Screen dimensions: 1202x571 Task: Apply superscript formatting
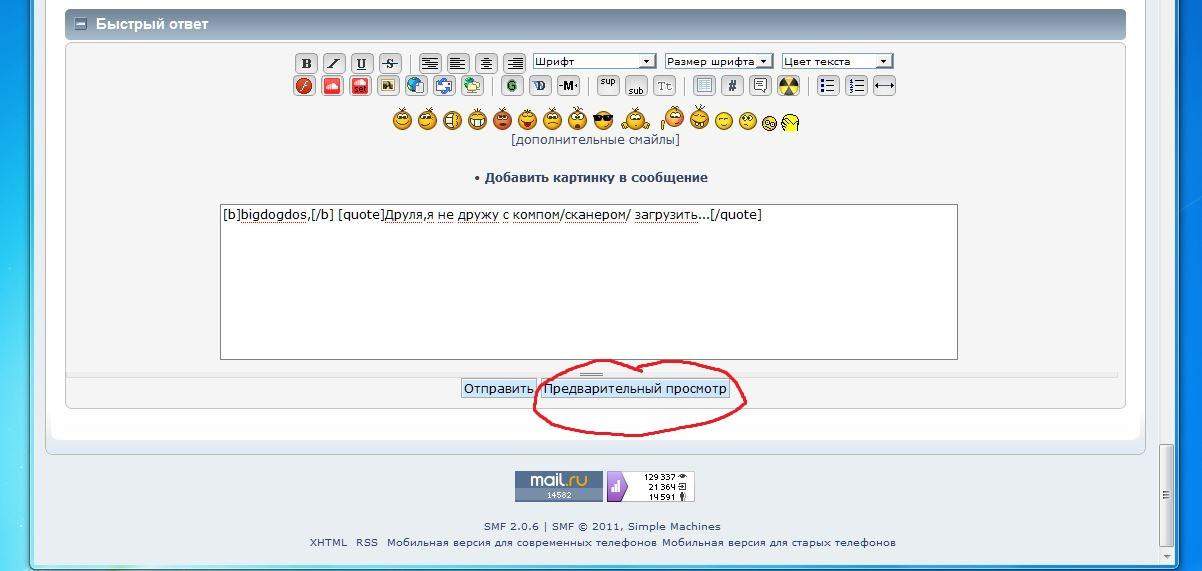pos(608,86)
